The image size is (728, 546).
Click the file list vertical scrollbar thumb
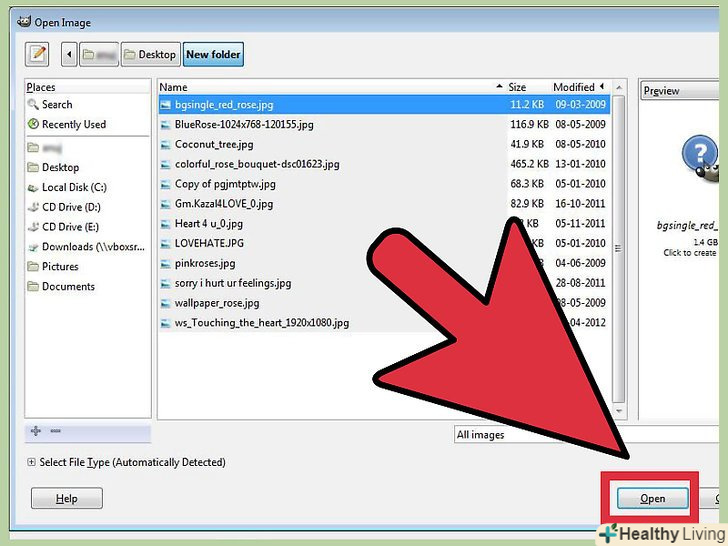(x=618, y=249)
